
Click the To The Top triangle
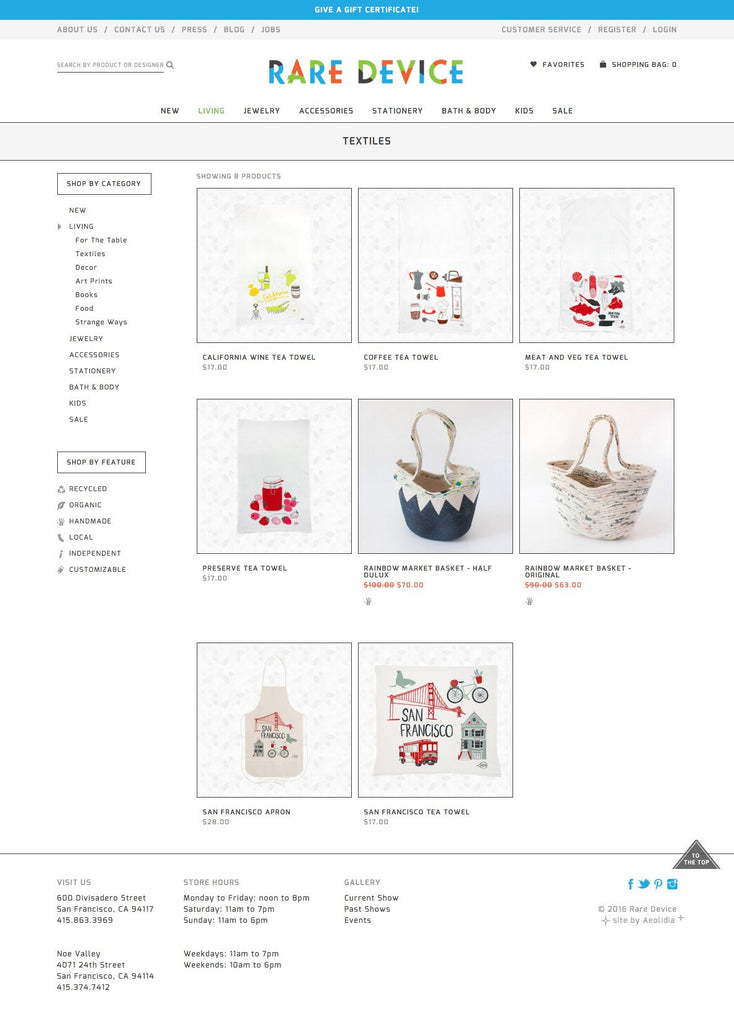coord(696,855)
